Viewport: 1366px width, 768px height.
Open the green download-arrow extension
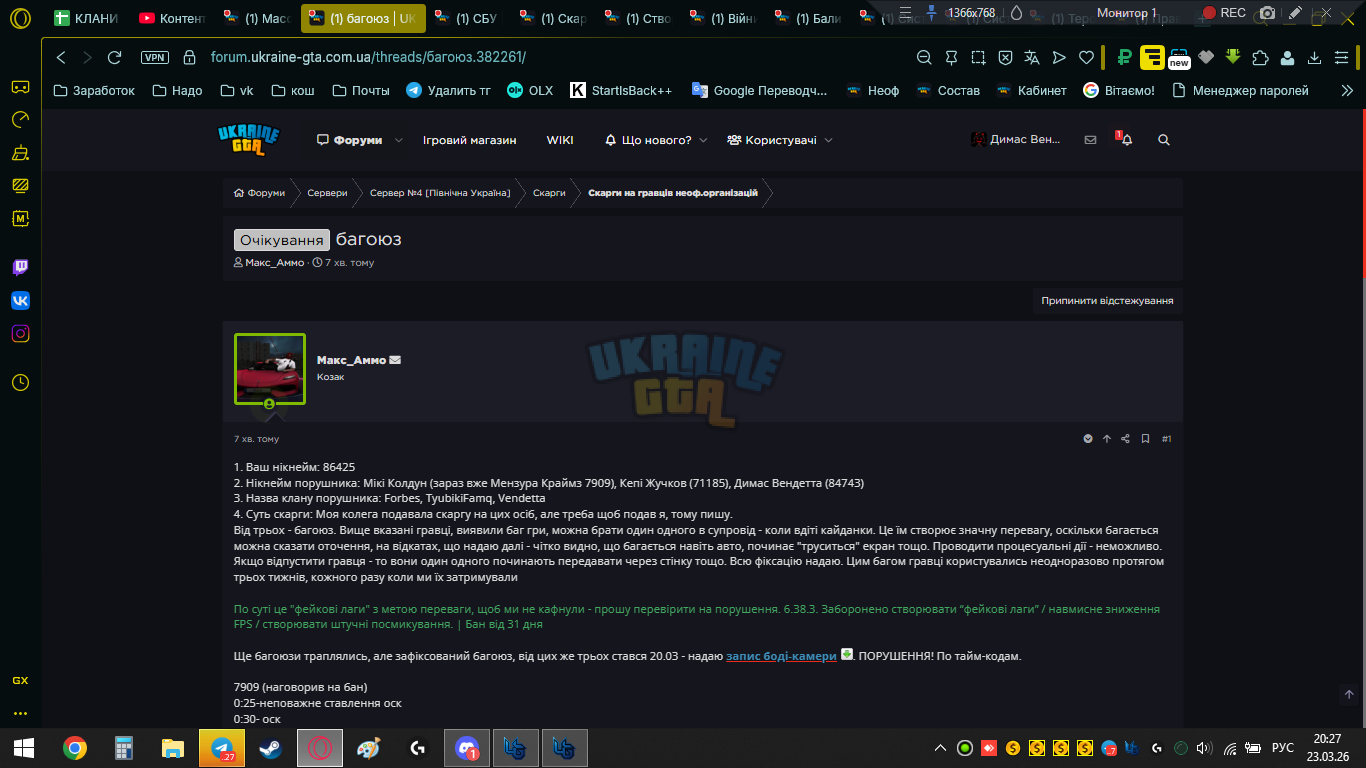pyautogui.click(x=1233, y=57)
